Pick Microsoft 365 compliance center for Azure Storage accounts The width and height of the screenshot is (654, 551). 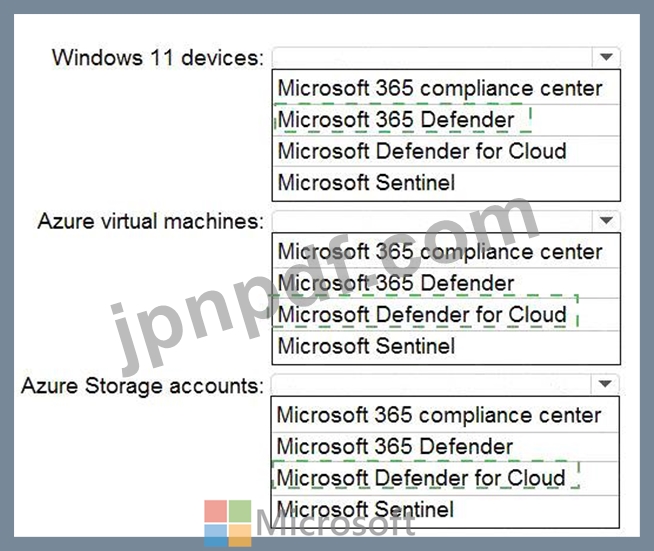[x=445, y=415]
